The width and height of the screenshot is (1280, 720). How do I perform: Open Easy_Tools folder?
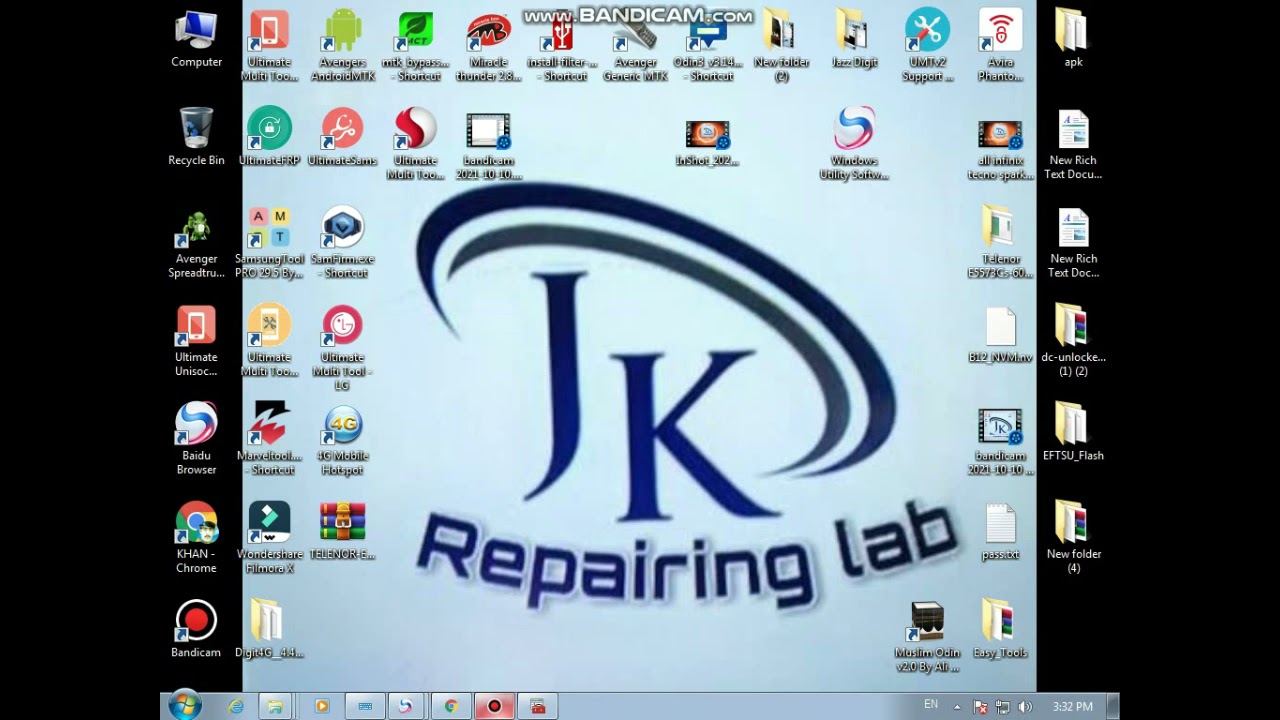tap(1000, 628)
